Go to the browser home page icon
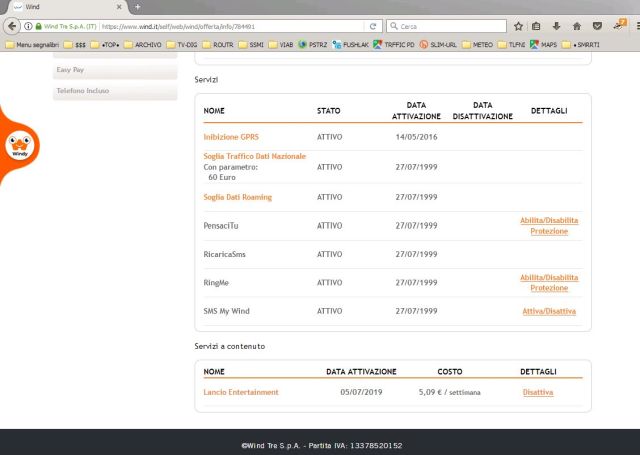Image resolution: width=640 pixels, height=455 pixels. [576, 26]
